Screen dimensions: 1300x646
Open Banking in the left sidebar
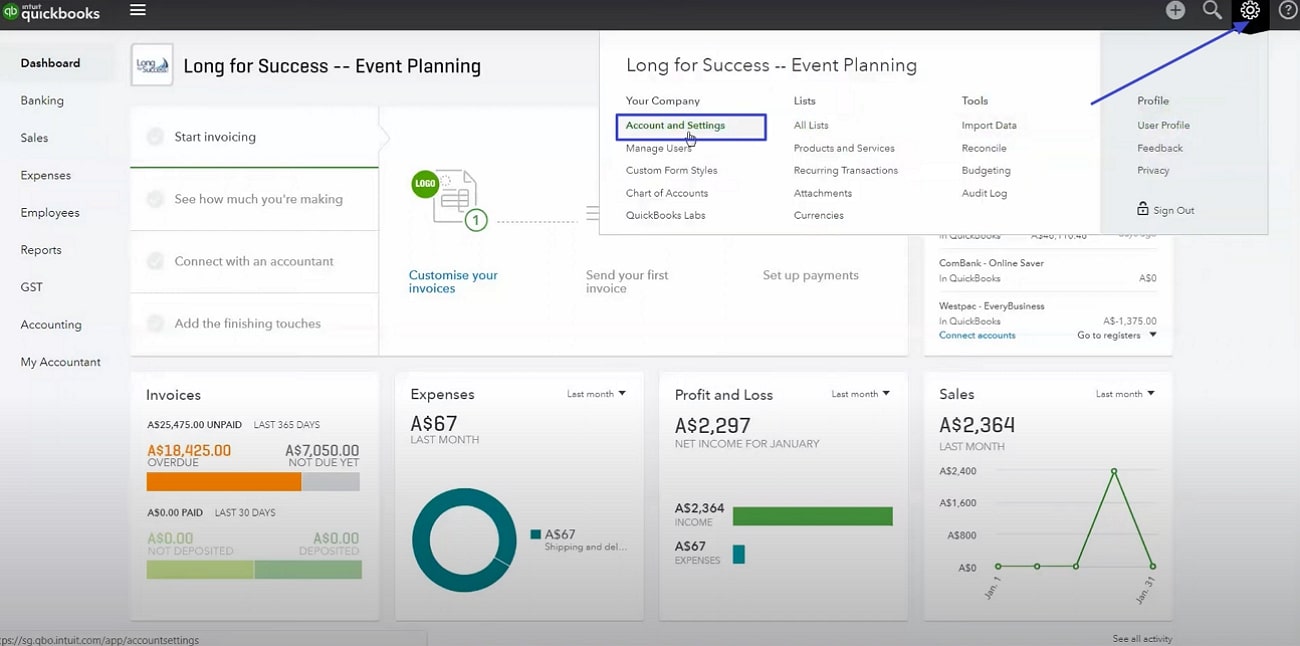coord(42,100)
